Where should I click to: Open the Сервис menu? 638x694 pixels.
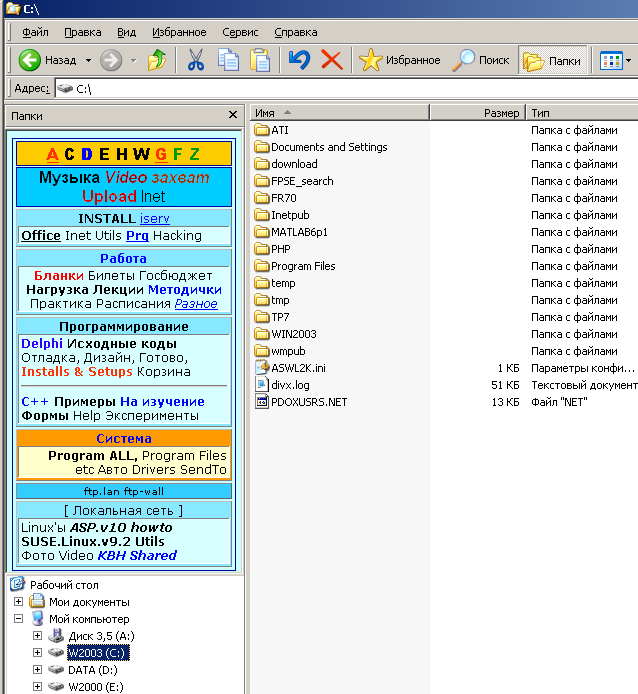(240, 32)
